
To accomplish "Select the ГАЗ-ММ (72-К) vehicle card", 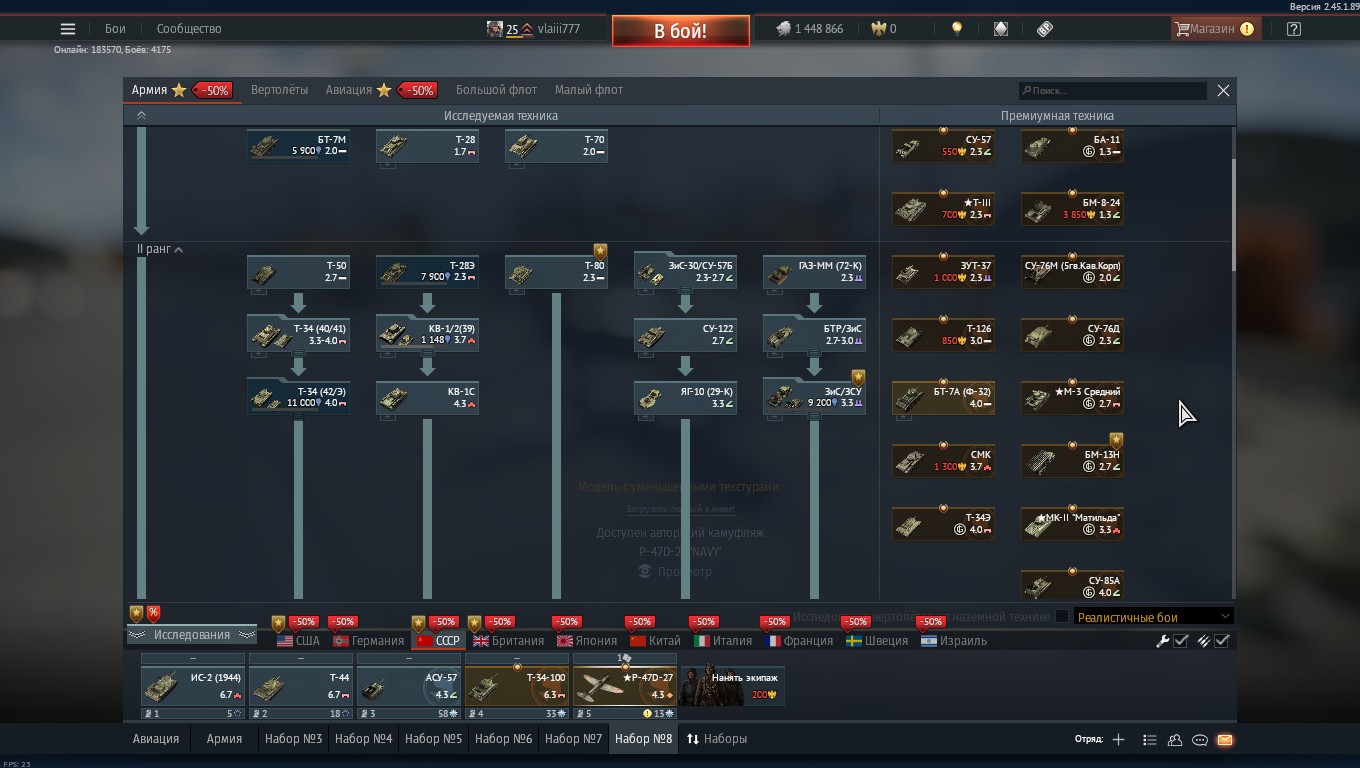I will (814, 272).
